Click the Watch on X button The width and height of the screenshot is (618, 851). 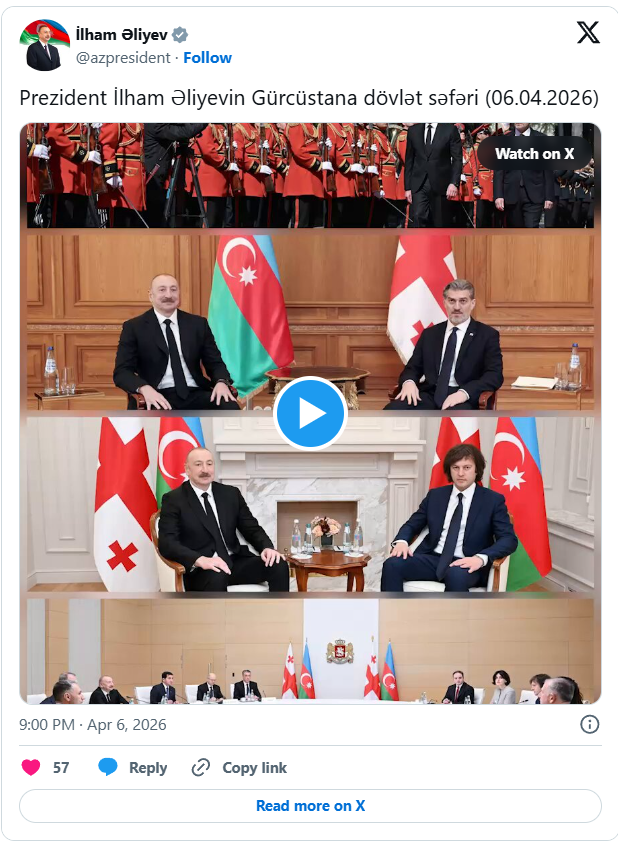(x=534, y=154)
